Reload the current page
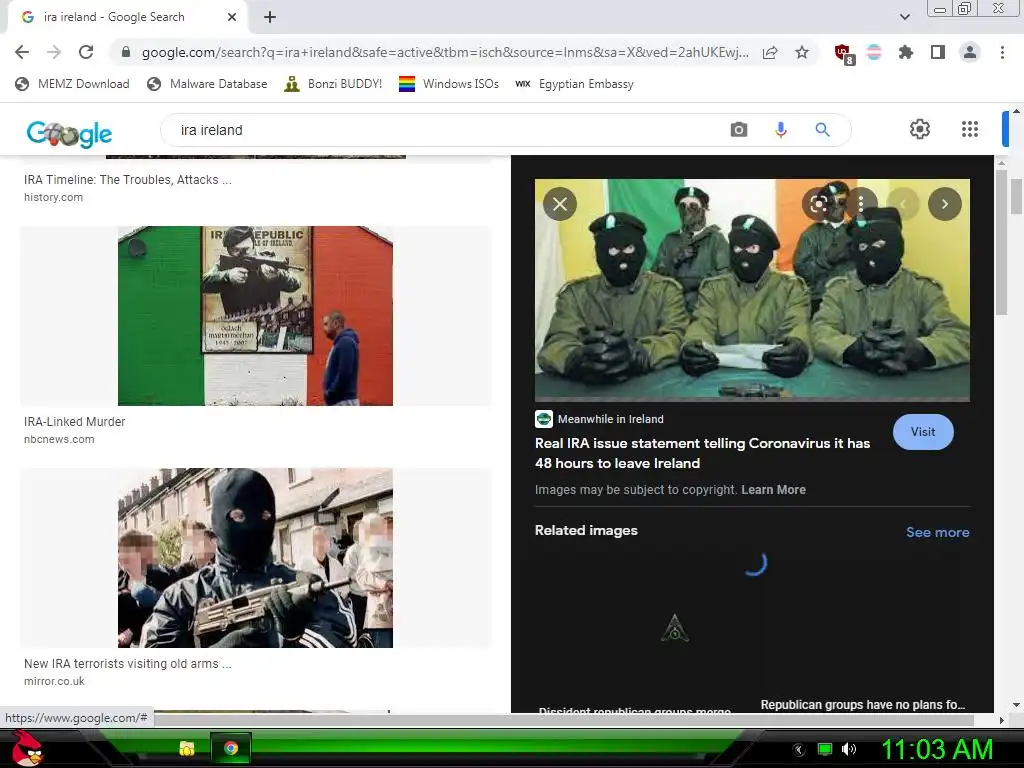Image resolution: width=1024 pixels, height=768 pixels. (86, 52)
